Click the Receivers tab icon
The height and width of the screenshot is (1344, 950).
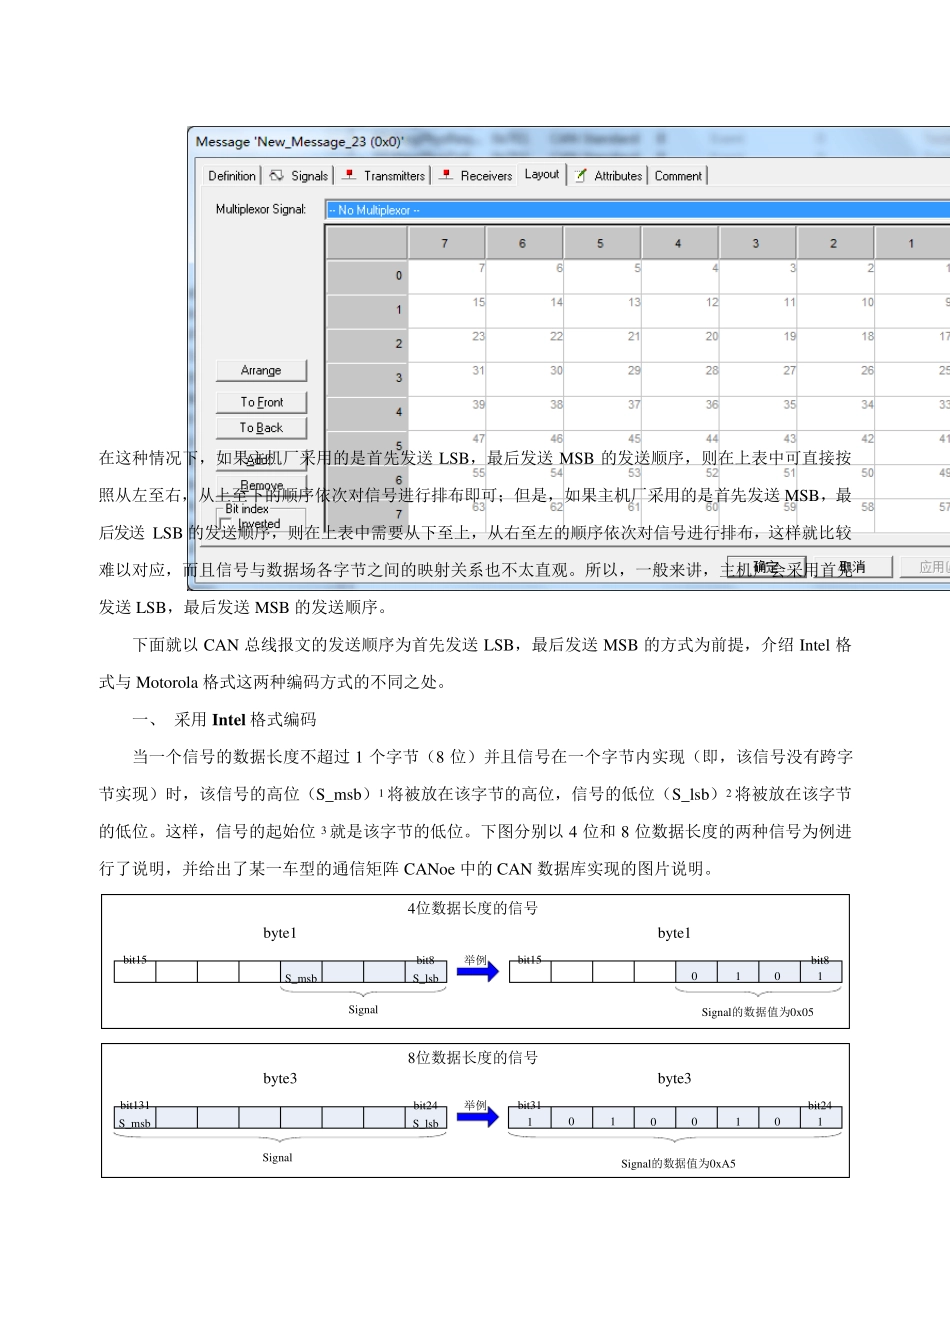point(446,175)
